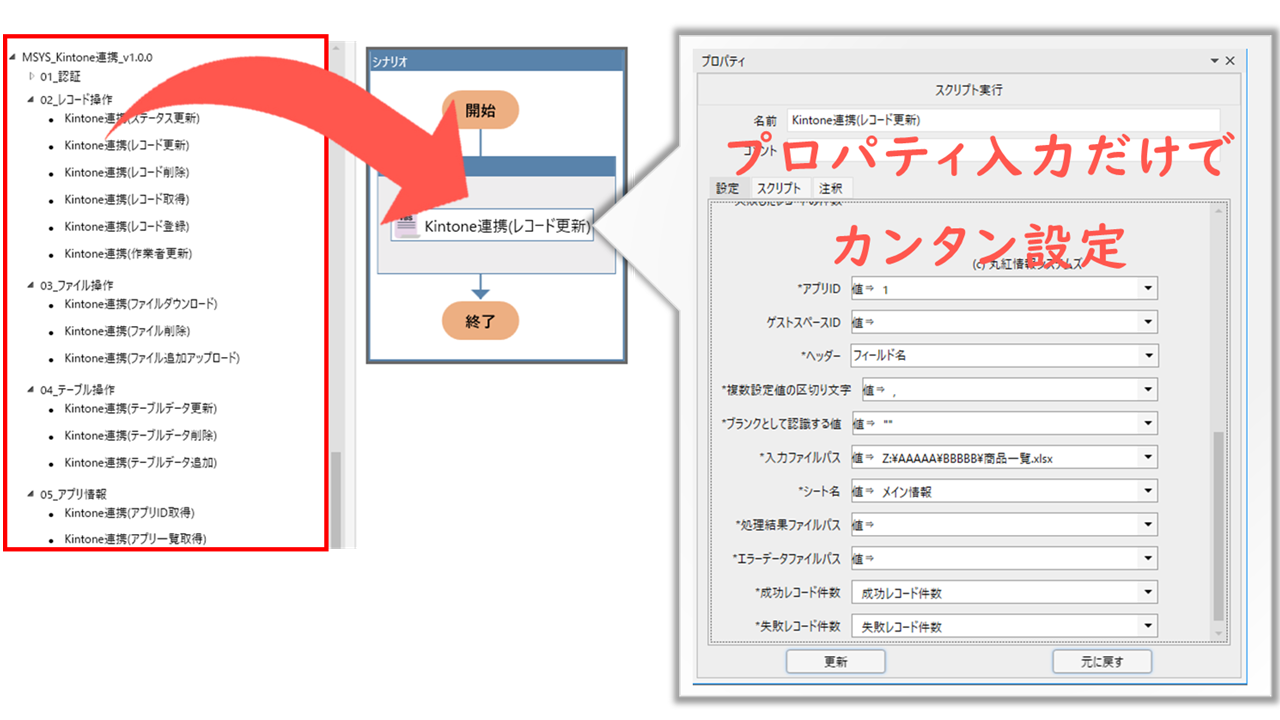Close the プロパティ panel
Screen dimensions: 1280x720
pyautogui.click(x=1231, y=61)
